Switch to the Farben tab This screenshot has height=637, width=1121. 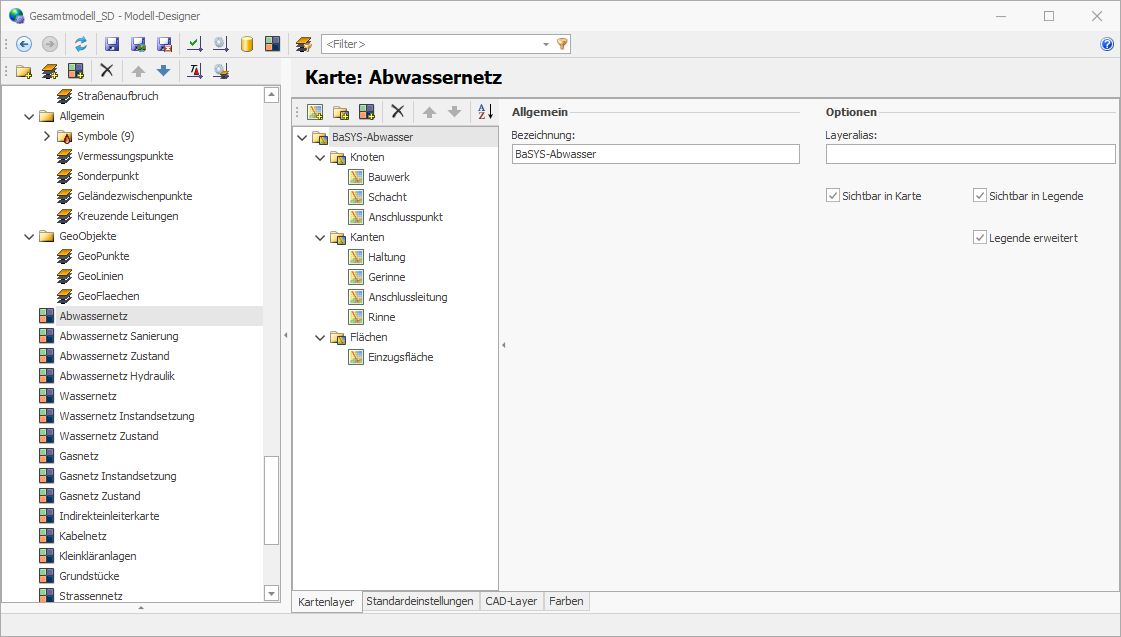(x=566, y=601)
